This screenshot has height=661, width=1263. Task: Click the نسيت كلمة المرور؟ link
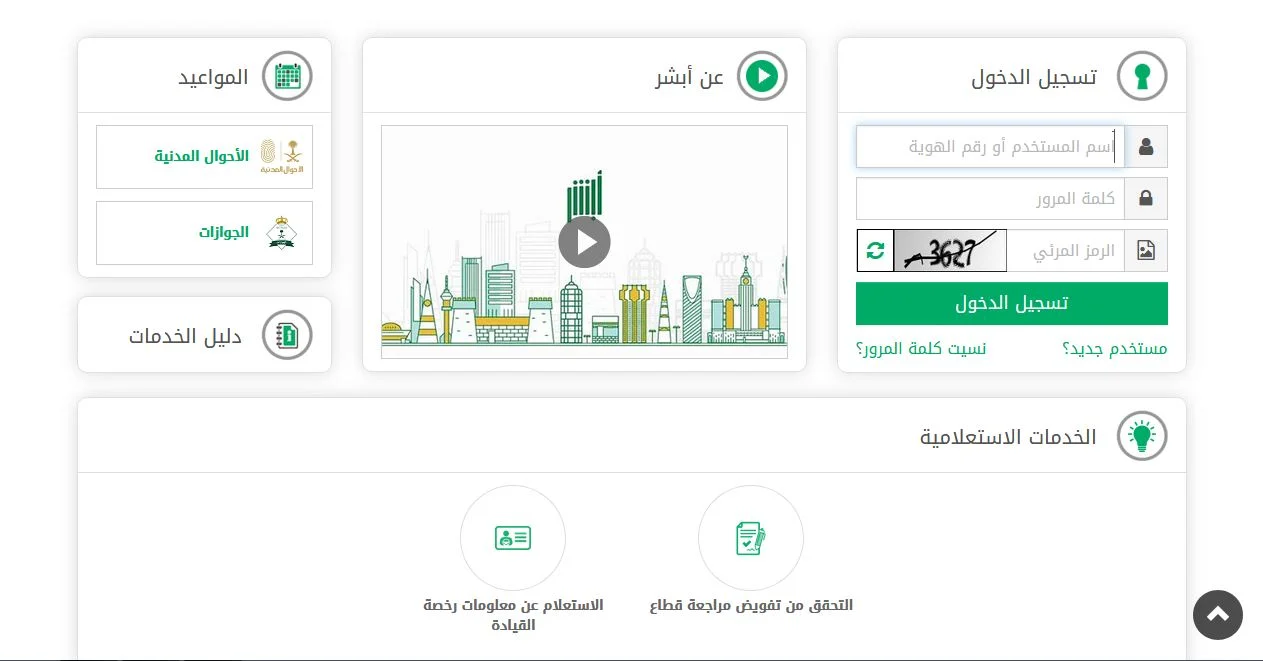pos(920,349)
